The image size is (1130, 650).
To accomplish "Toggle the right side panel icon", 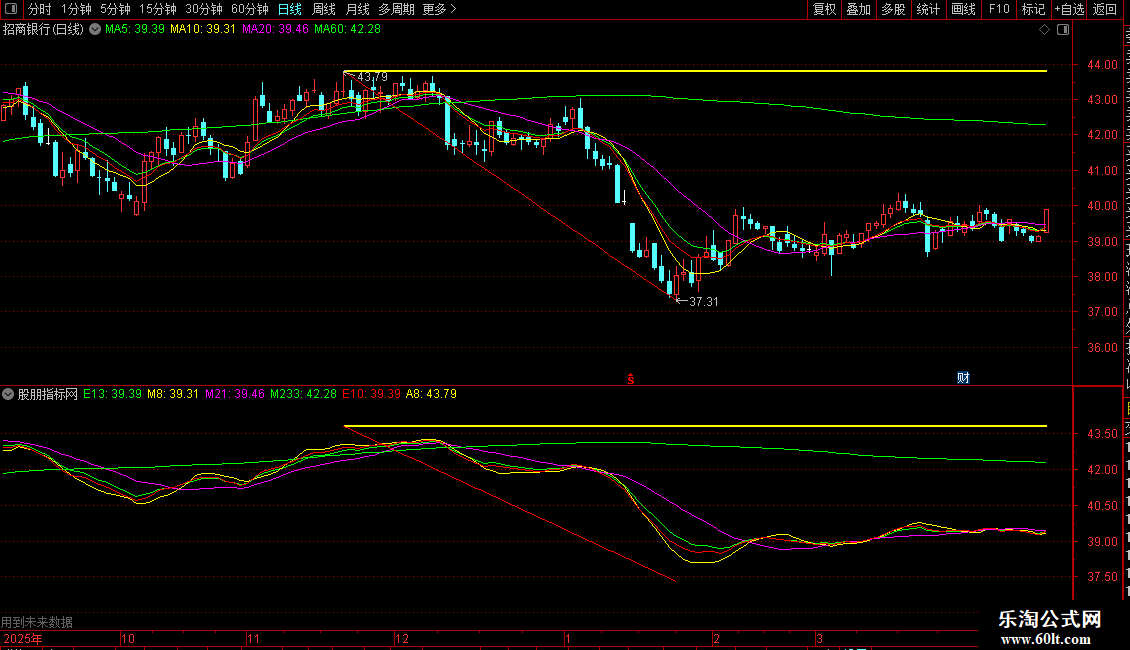I will 1063,30.
